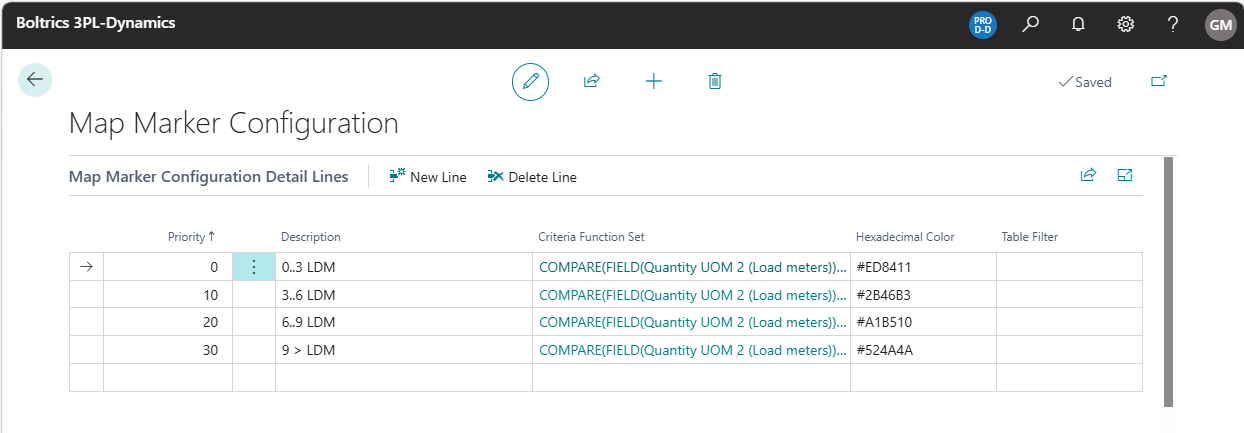Click the vertical scrollbar on the right
Viewport: 1244px width, 433px height.
(1169, 281)
